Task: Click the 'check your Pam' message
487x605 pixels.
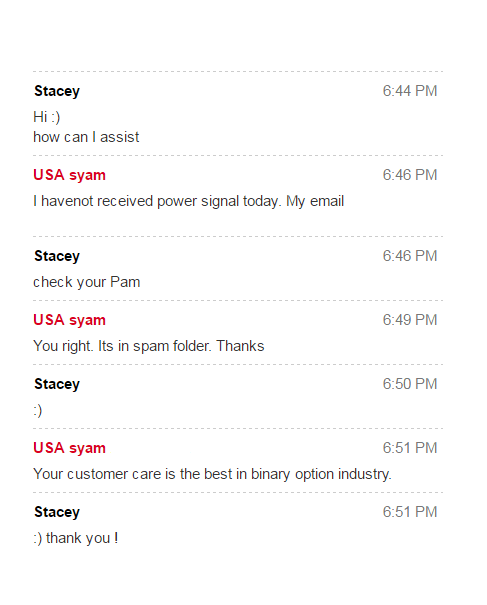Action: click(86, 282)
